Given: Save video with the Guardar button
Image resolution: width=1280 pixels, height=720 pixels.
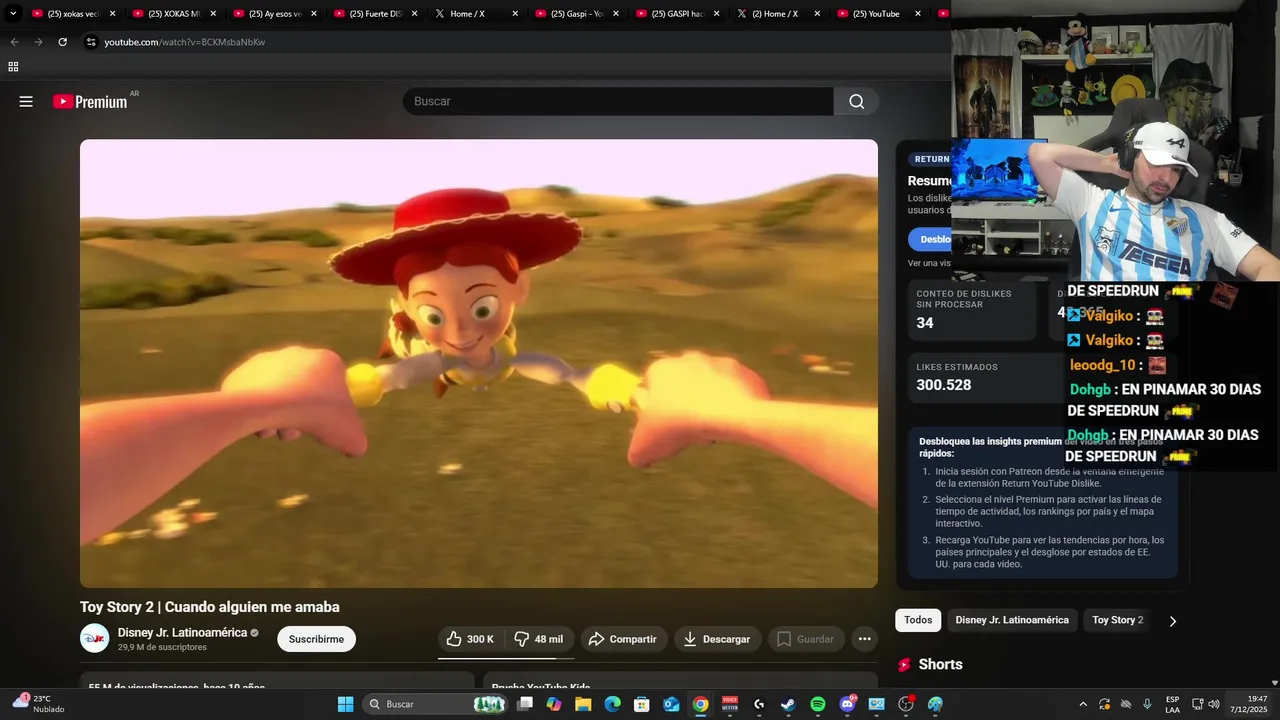Looking at the screenshot, I should 805,639.
